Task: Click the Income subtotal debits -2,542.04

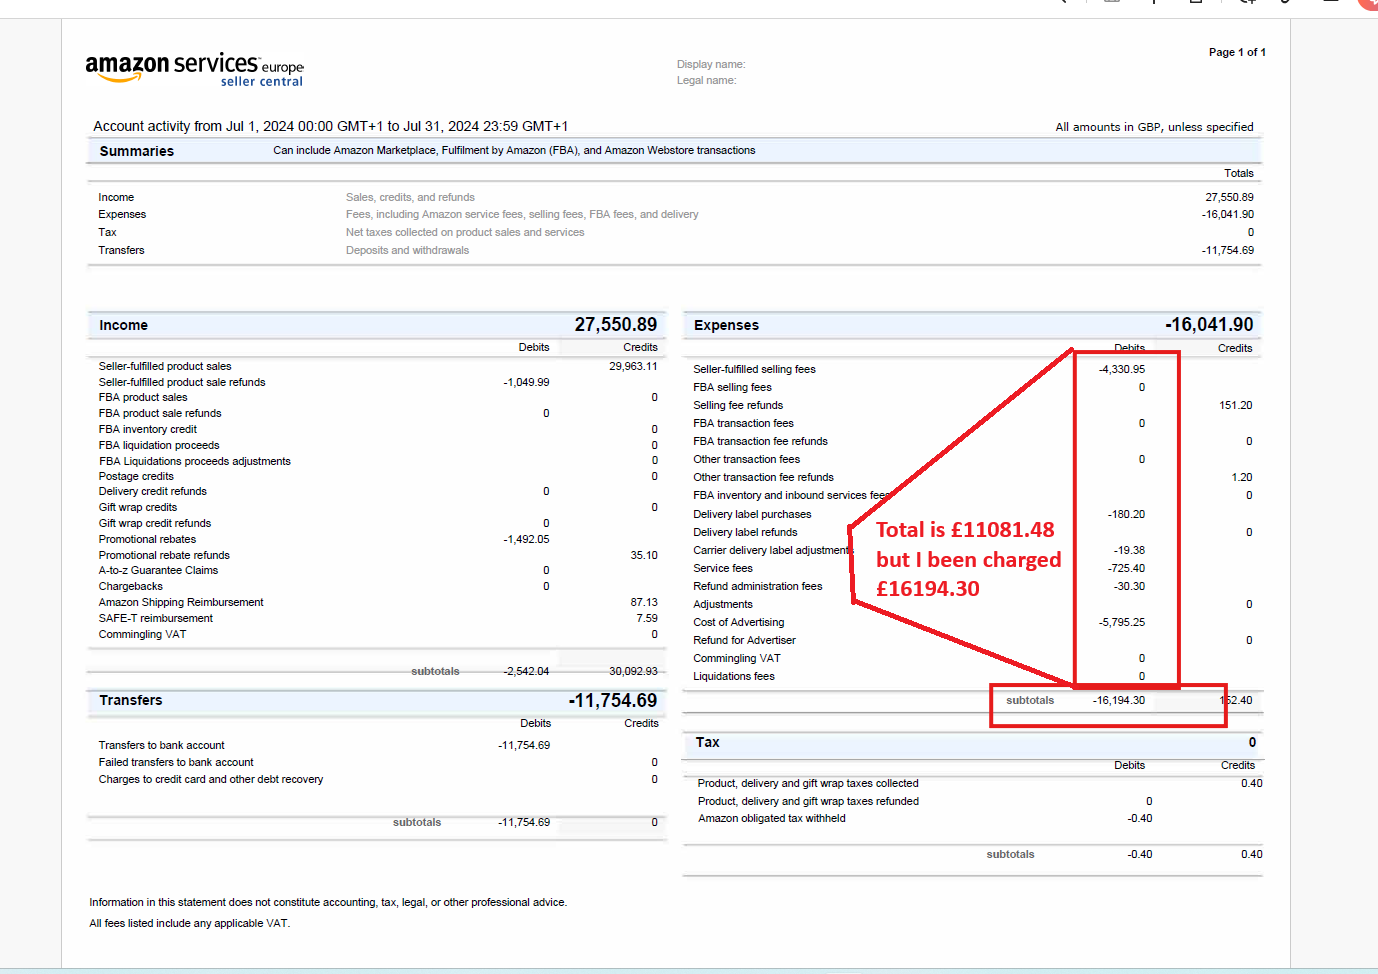Action: (526, 671)
